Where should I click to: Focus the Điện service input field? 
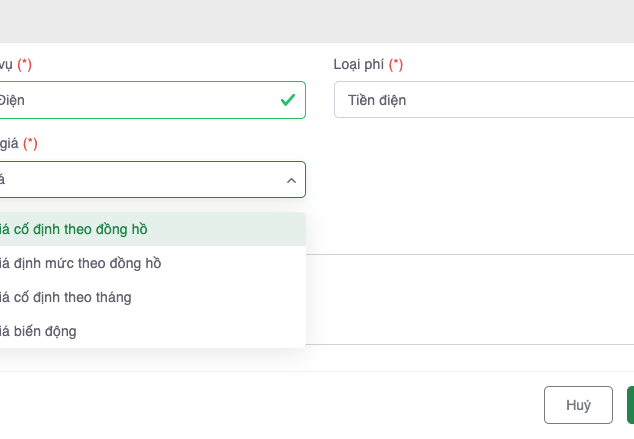coord(130,100)
